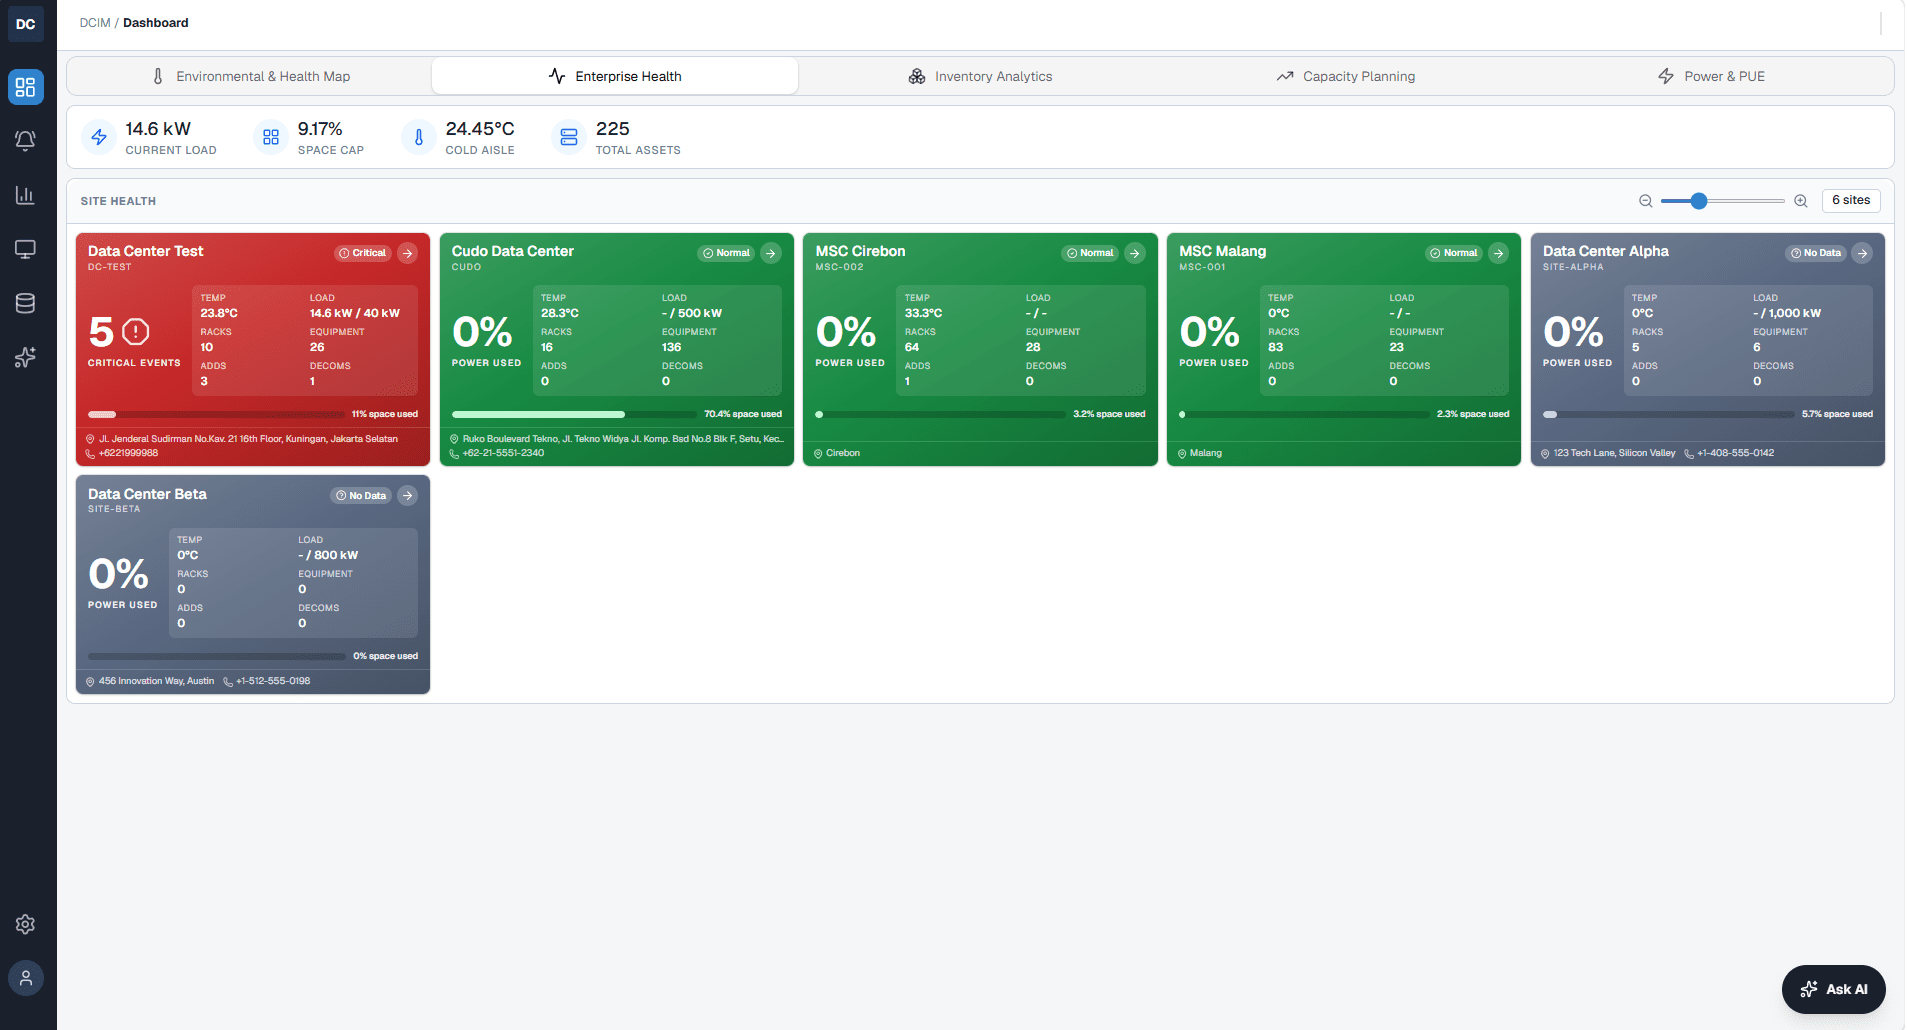This screenshot has width=1907, height=1030.
Task: Open the alerts bell icon in sidebar
Action: [x=26, y=141]
